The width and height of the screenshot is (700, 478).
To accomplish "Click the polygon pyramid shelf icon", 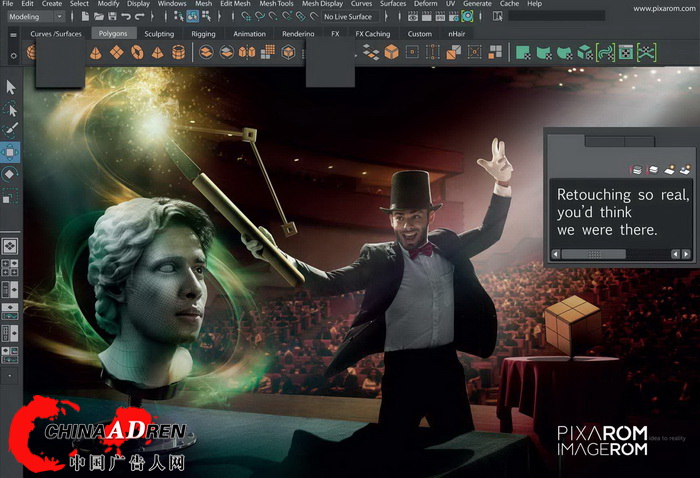I will pos(157,52).
